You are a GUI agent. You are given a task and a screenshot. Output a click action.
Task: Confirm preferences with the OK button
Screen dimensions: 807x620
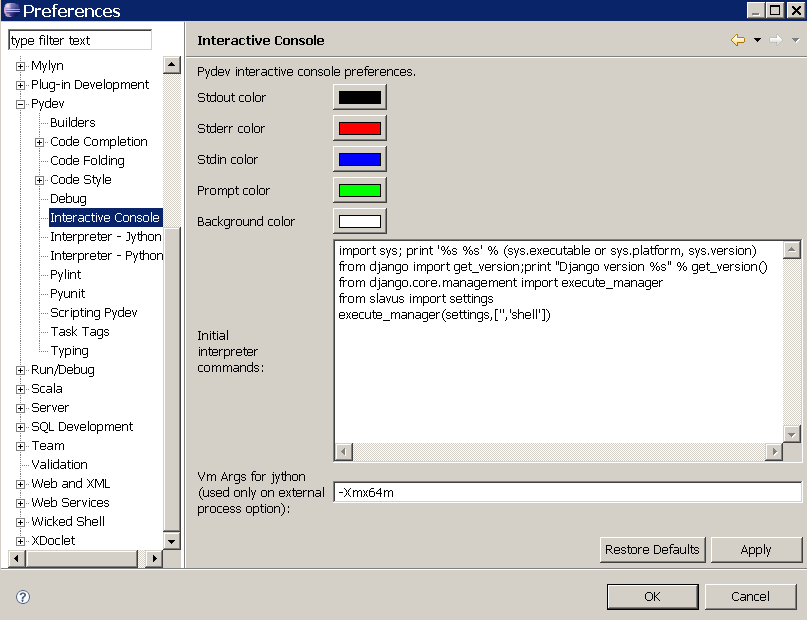[652, 597]
